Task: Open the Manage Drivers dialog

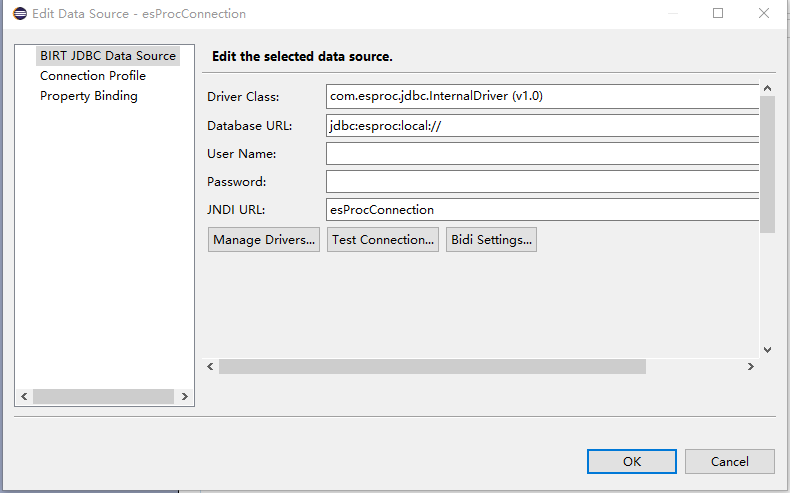Action: (x=264, y=240)
